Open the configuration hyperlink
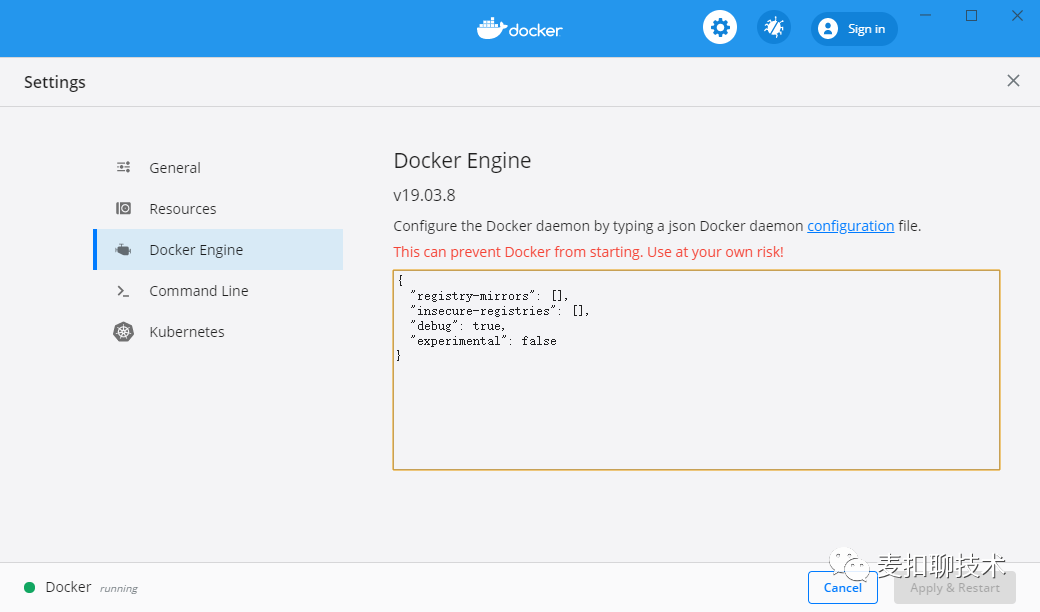The width and height of the screenshot is (1040, 612). coord(850,226)
